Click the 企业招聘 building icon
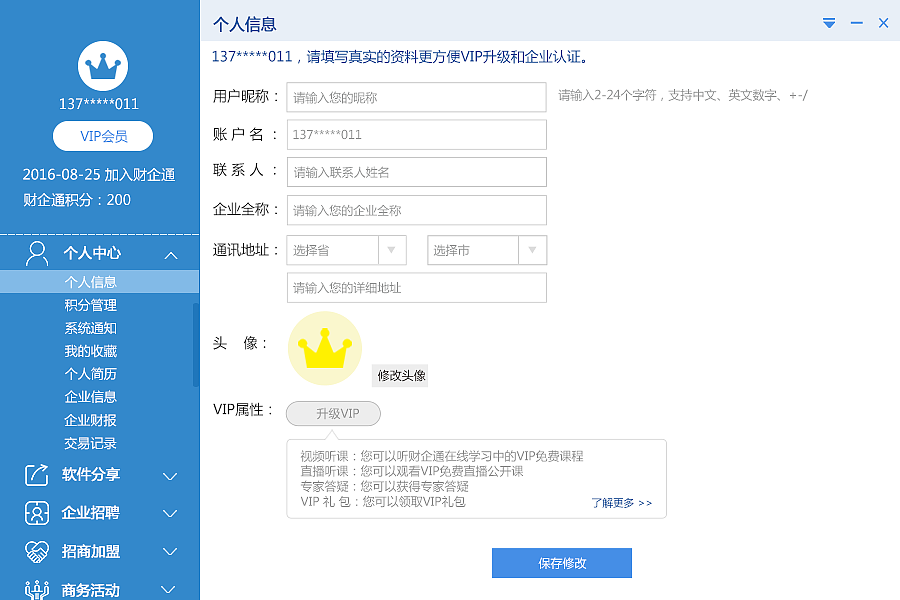This screenshot has width=900, height=600. pyautogui.click(x=37, y=513)
